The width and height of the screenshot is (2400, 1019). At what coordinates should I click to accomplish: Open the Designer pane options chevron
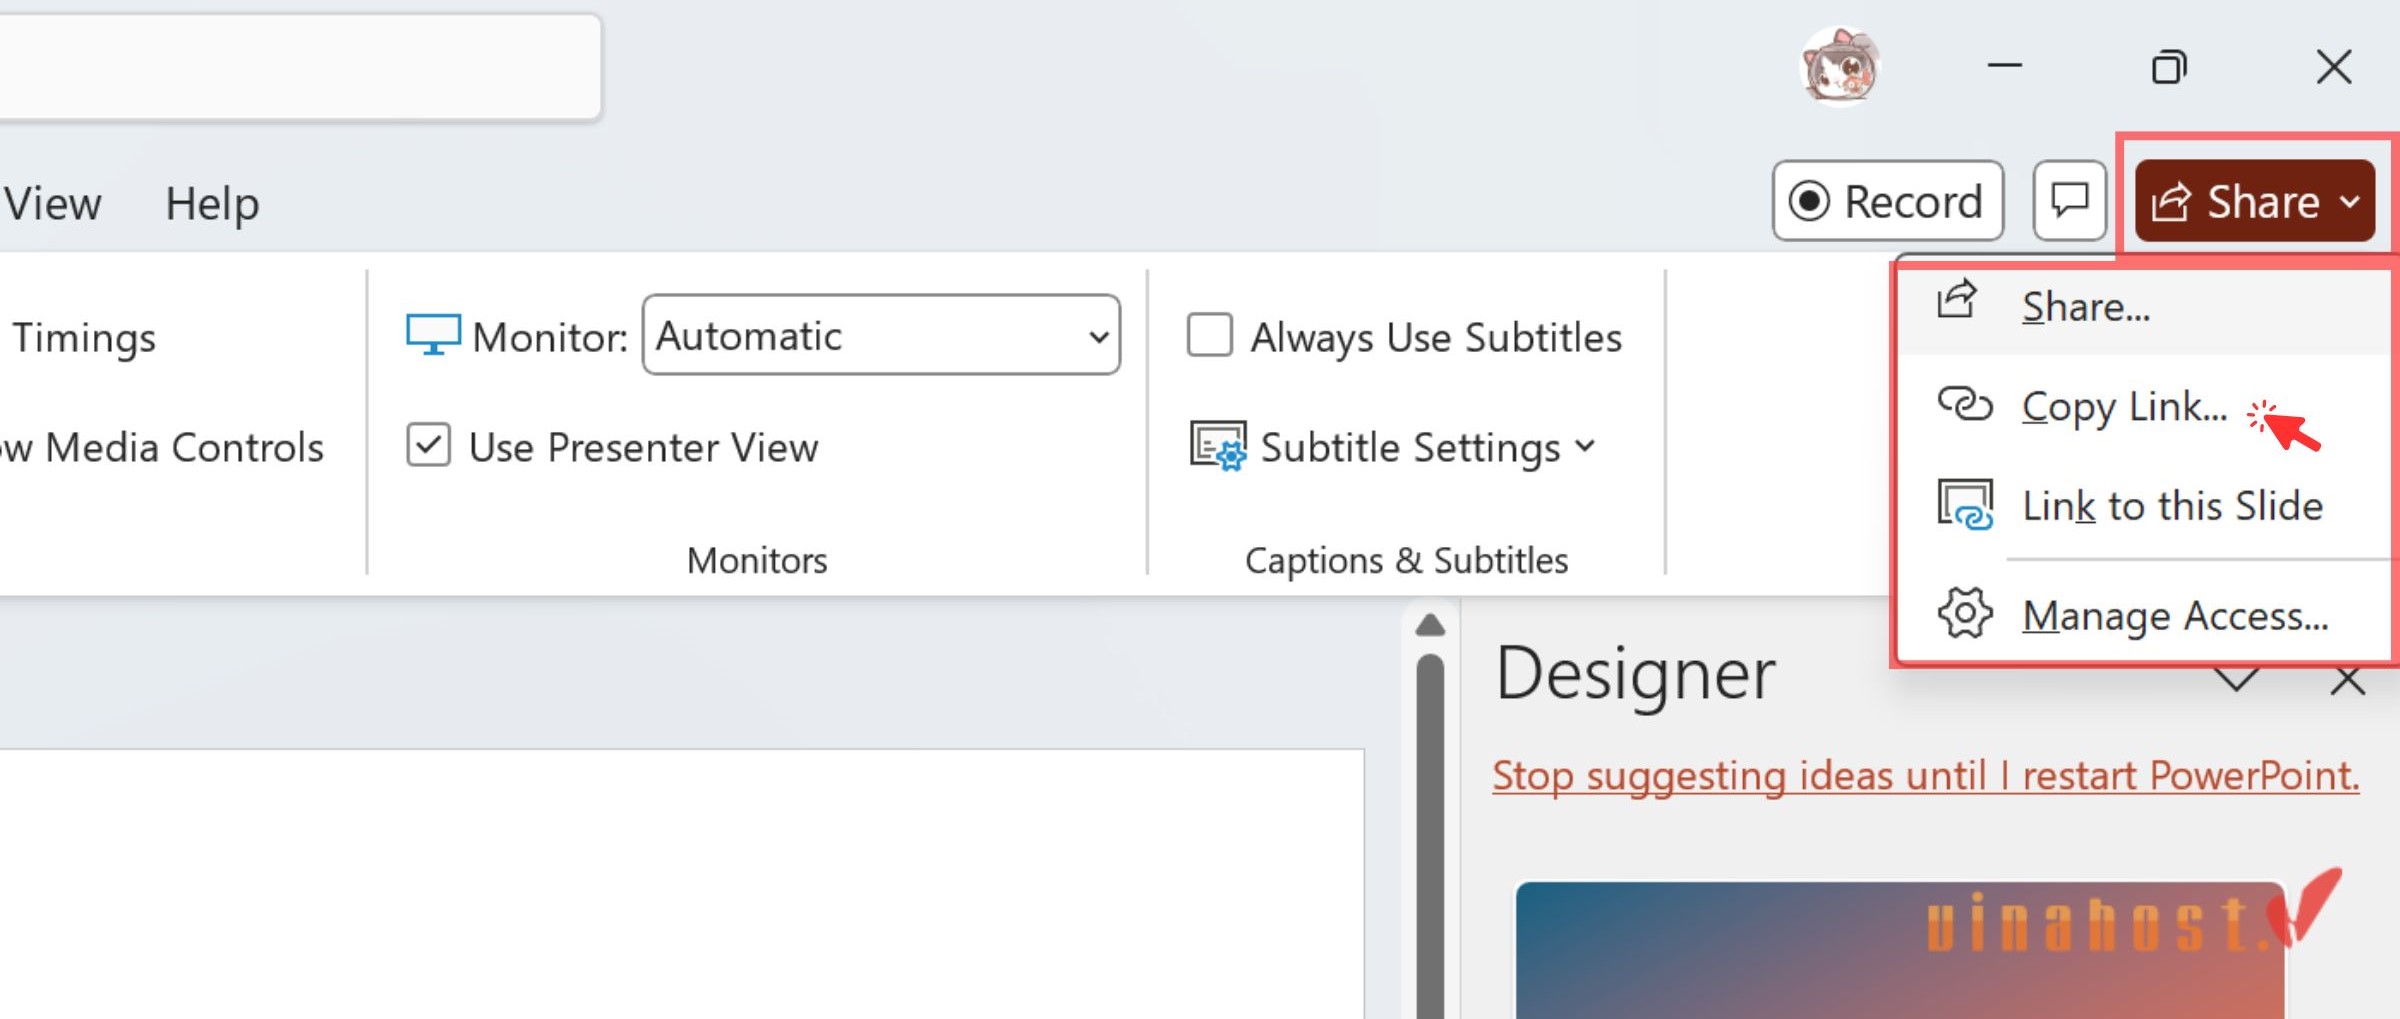(x=2237, y=679)
